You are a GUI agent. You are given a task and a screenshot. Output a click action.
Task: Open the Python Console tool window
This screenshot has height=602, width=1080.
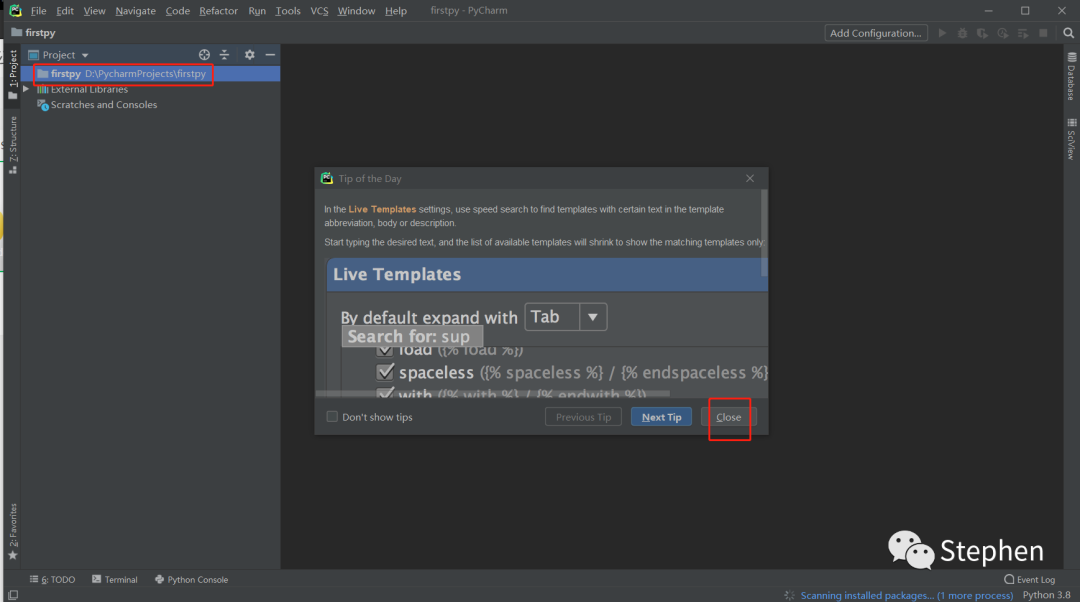191,579
